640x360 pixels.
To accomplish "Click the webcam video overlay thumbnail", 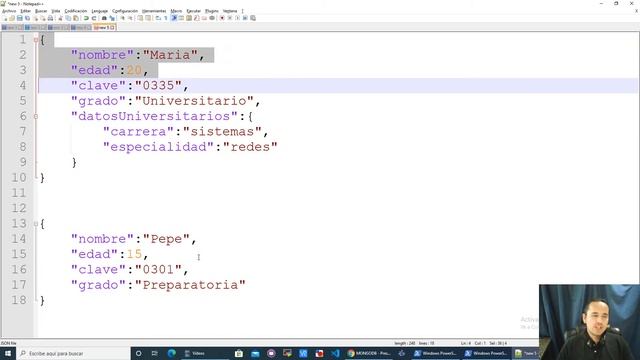I will (589, 322).
